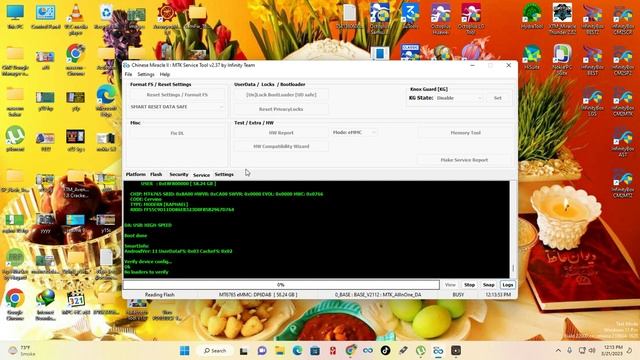Launch Hydra Tool desktop shortcut
Screen dimensions: 640x360
pyautogui.click(x=532, y=16)
